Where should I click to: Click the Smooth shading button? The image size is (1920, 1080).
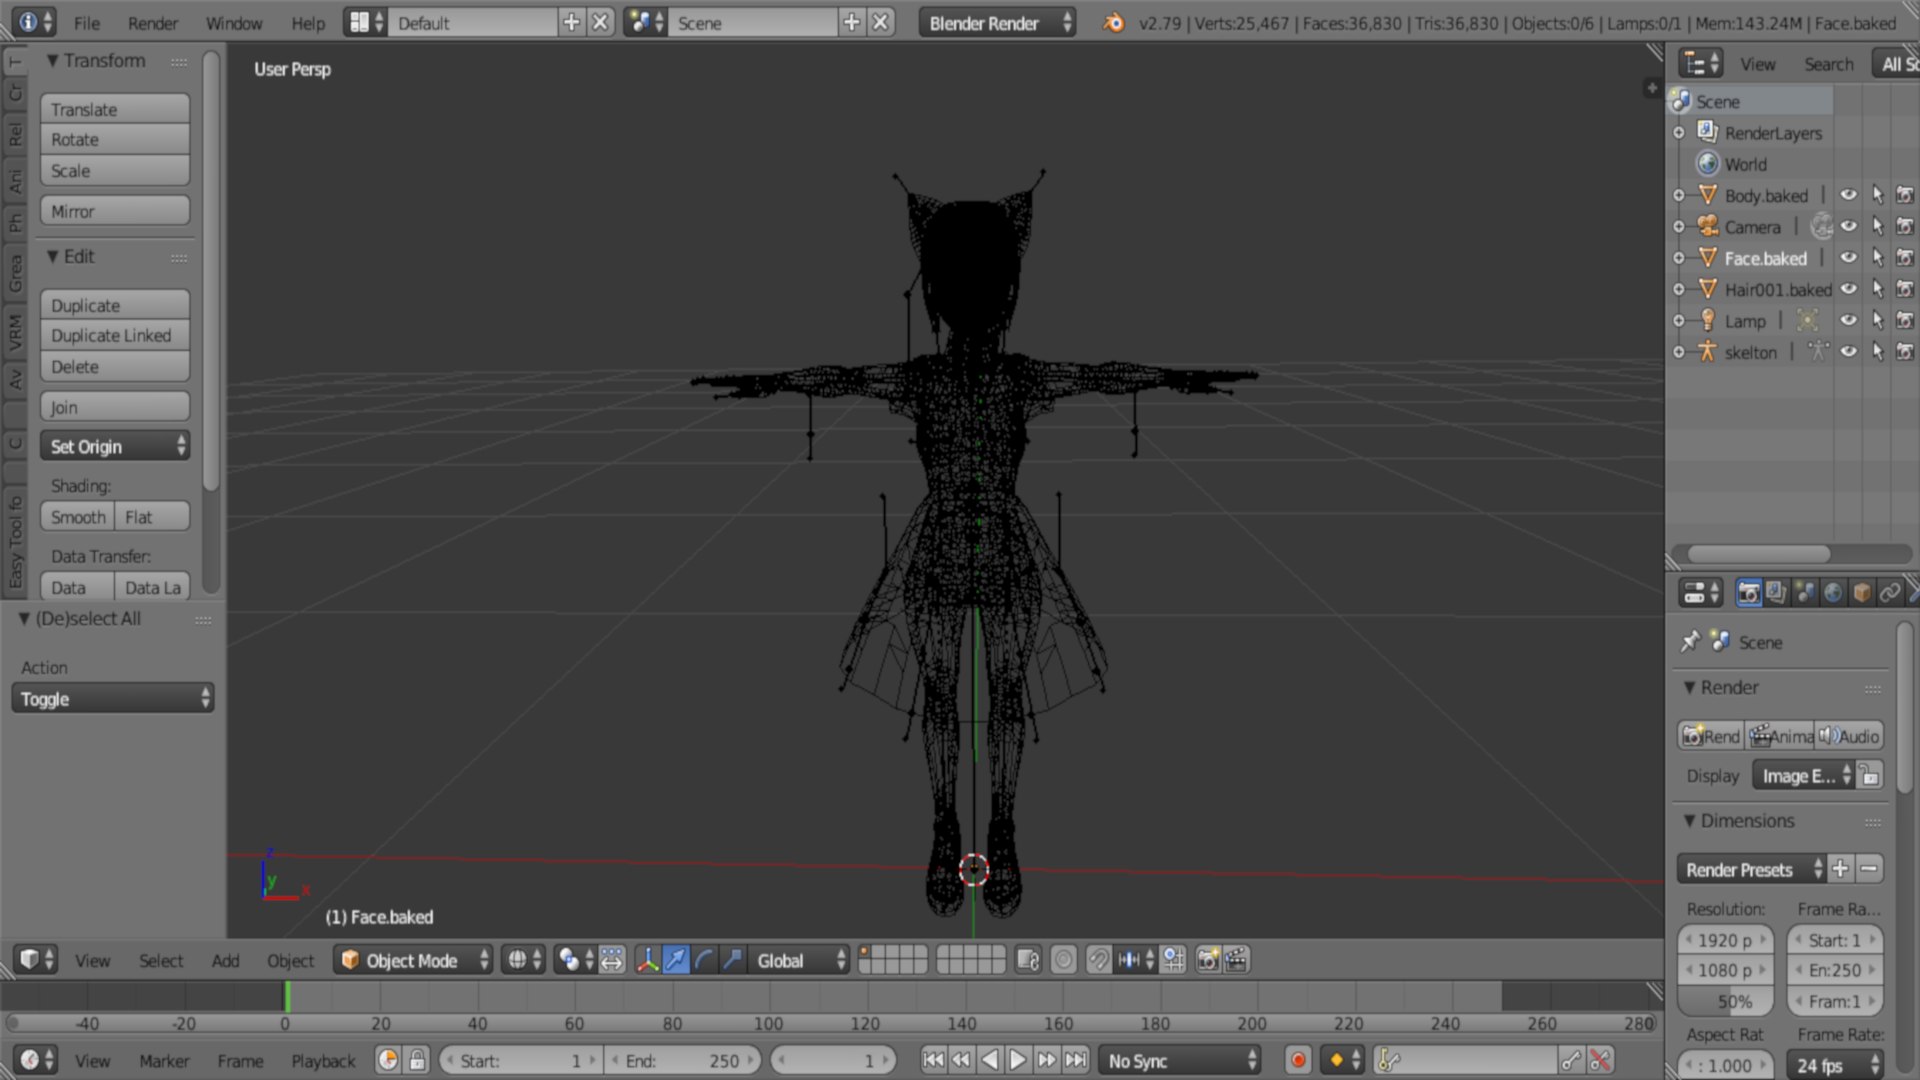coord(77,517)
